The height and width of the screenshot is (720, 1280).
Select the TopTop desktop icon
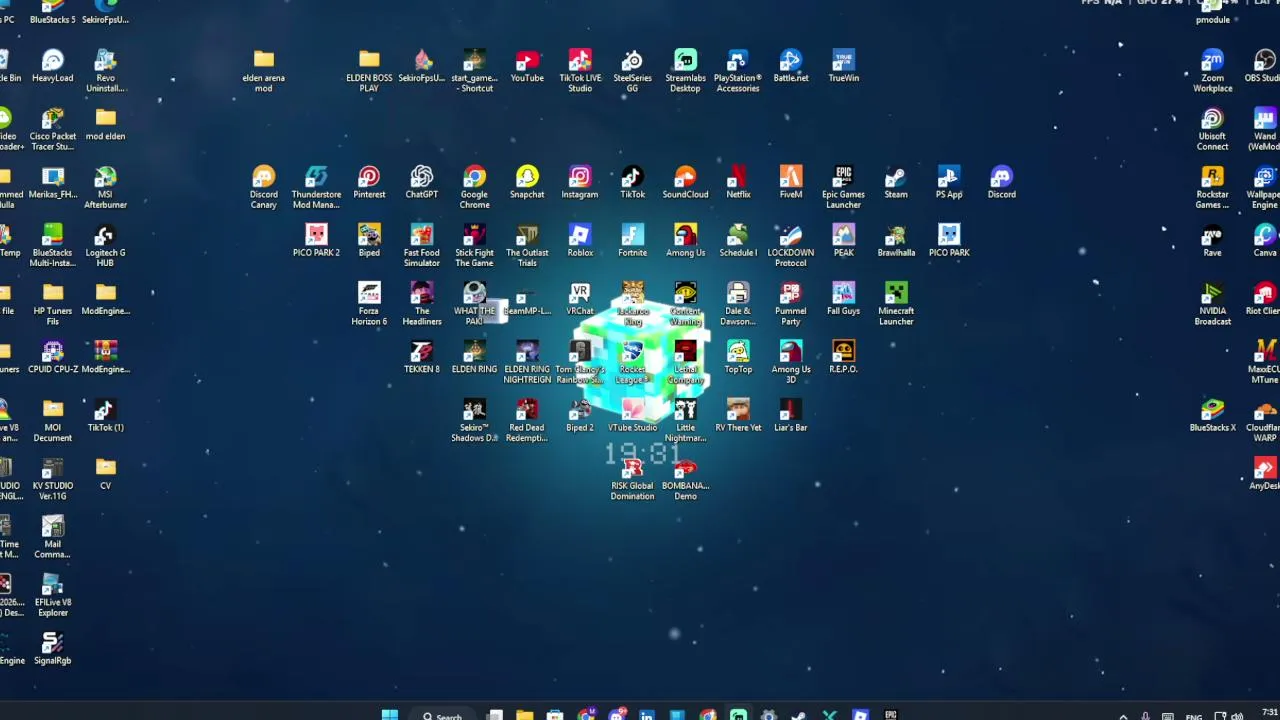(x=738, y=357)
